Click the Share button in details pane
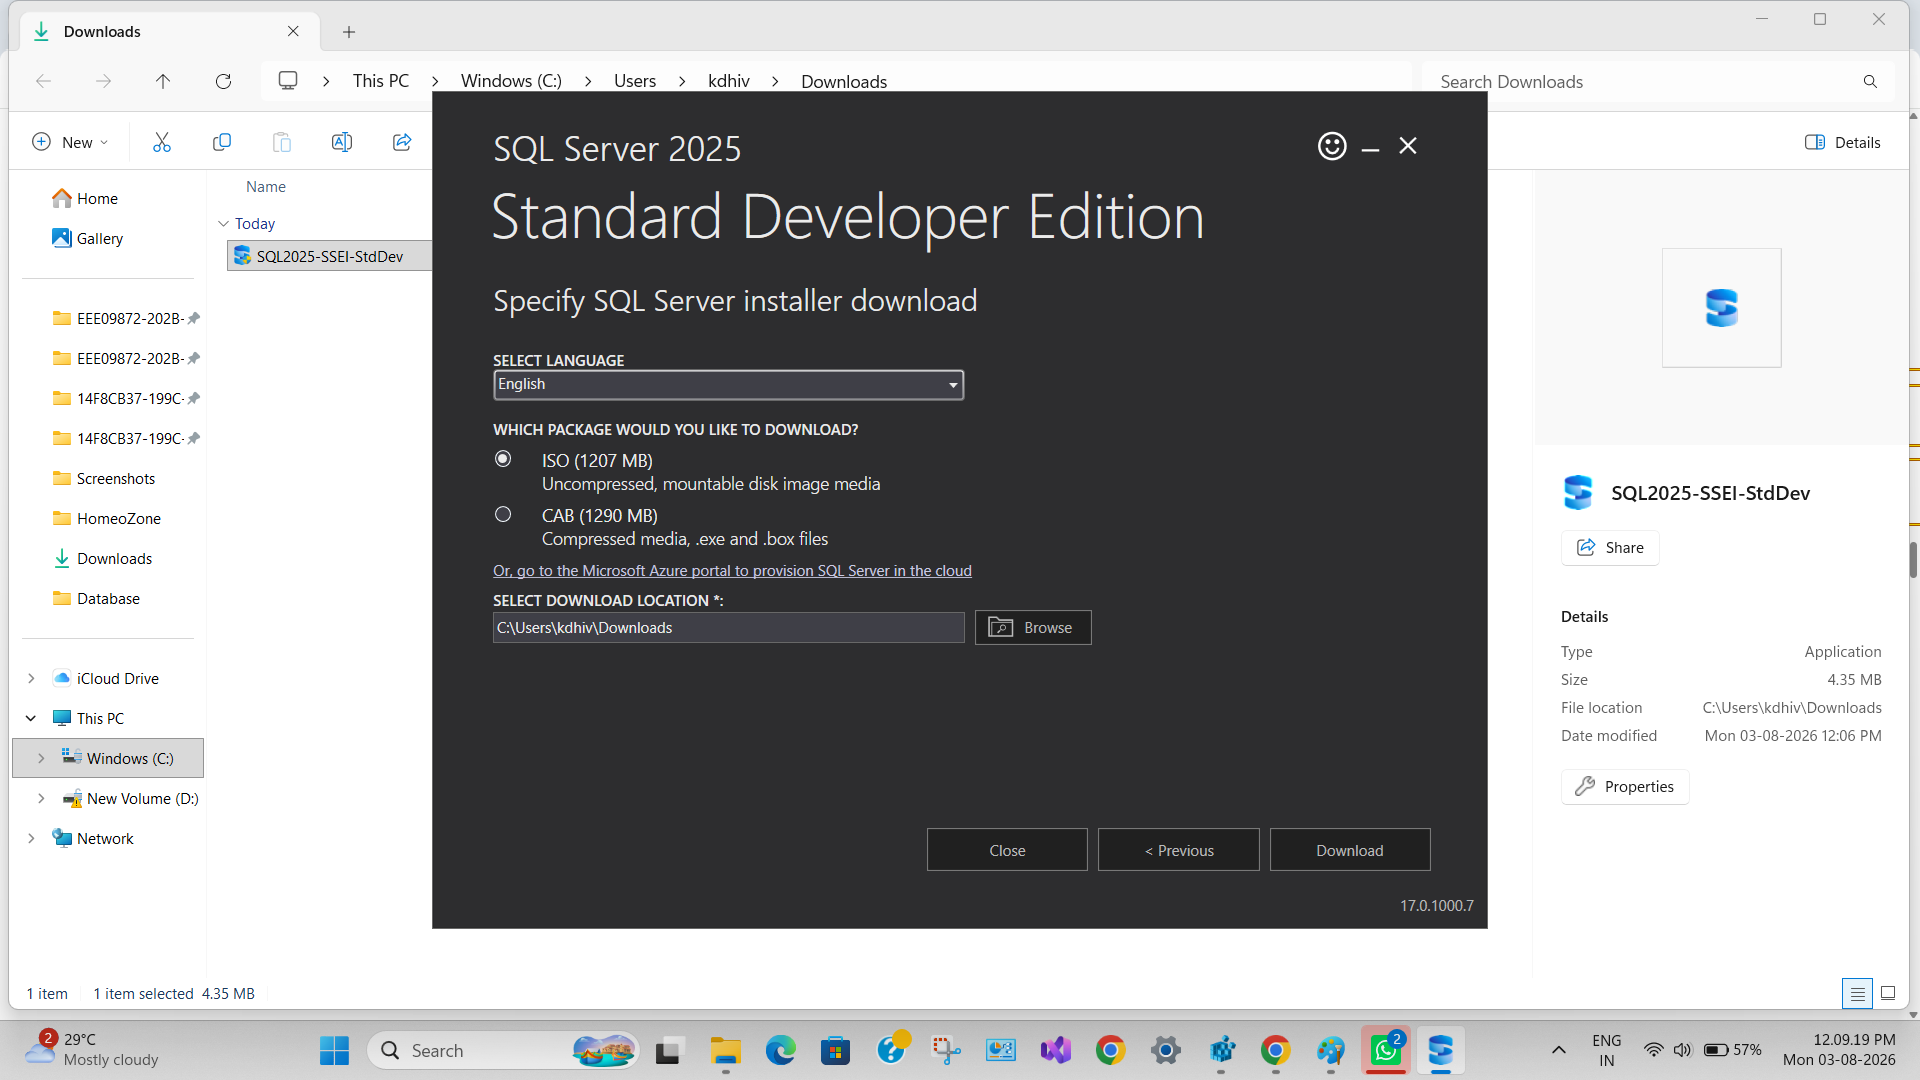Screen dimensions: 1920x1080 tap(1610, 547)
